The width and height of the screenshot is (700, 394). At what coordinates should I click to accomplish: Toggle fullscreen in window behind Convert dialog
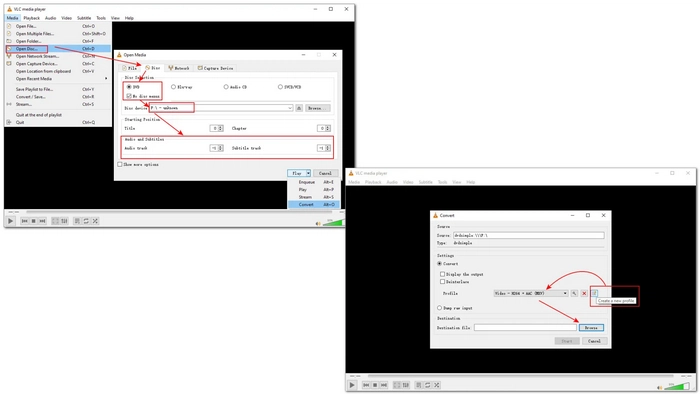click(x=397, y=385)
